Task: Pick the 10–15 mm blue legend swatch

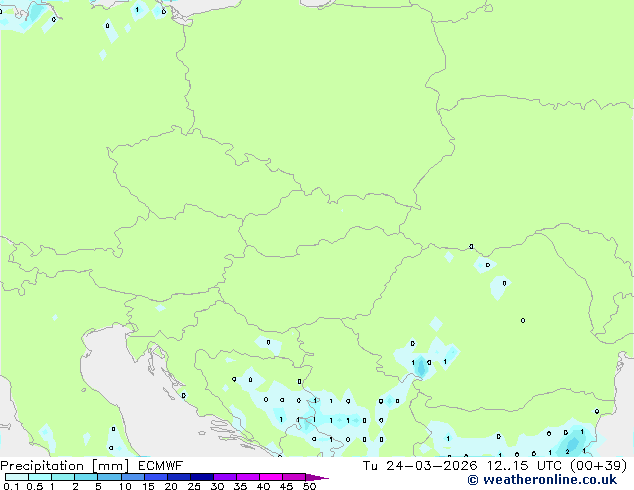Action: (132, 477)
